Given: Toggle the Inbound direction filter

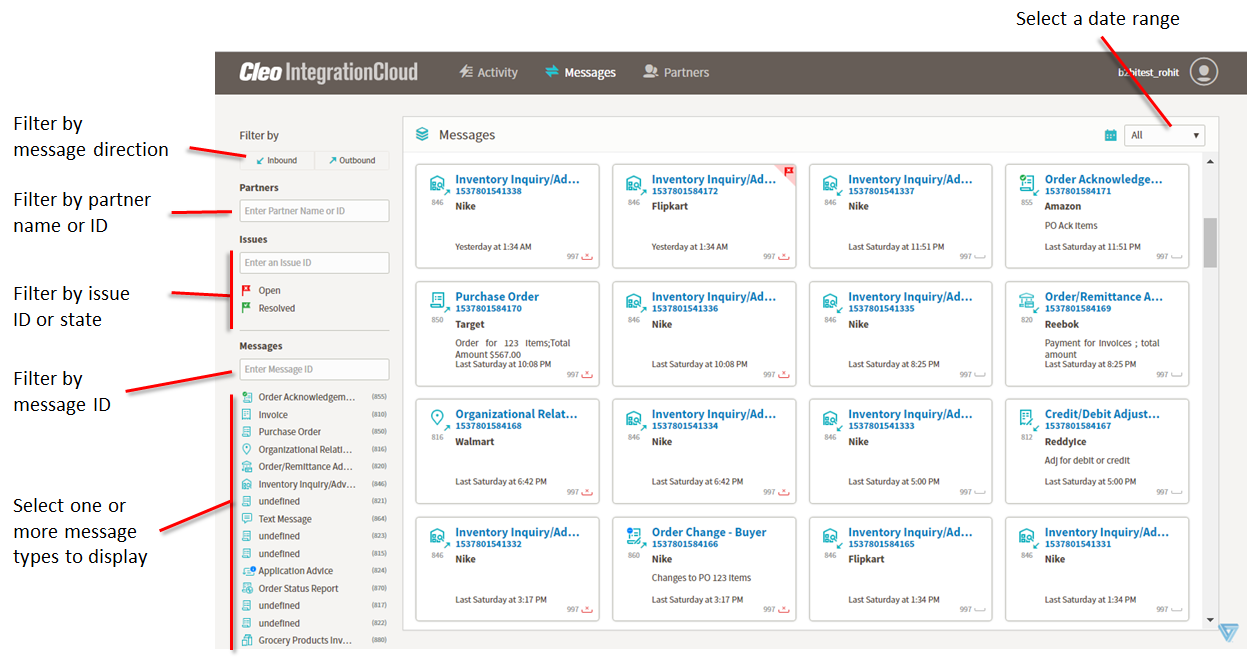Looking at the screenshot, I should (x=276, y=160).
